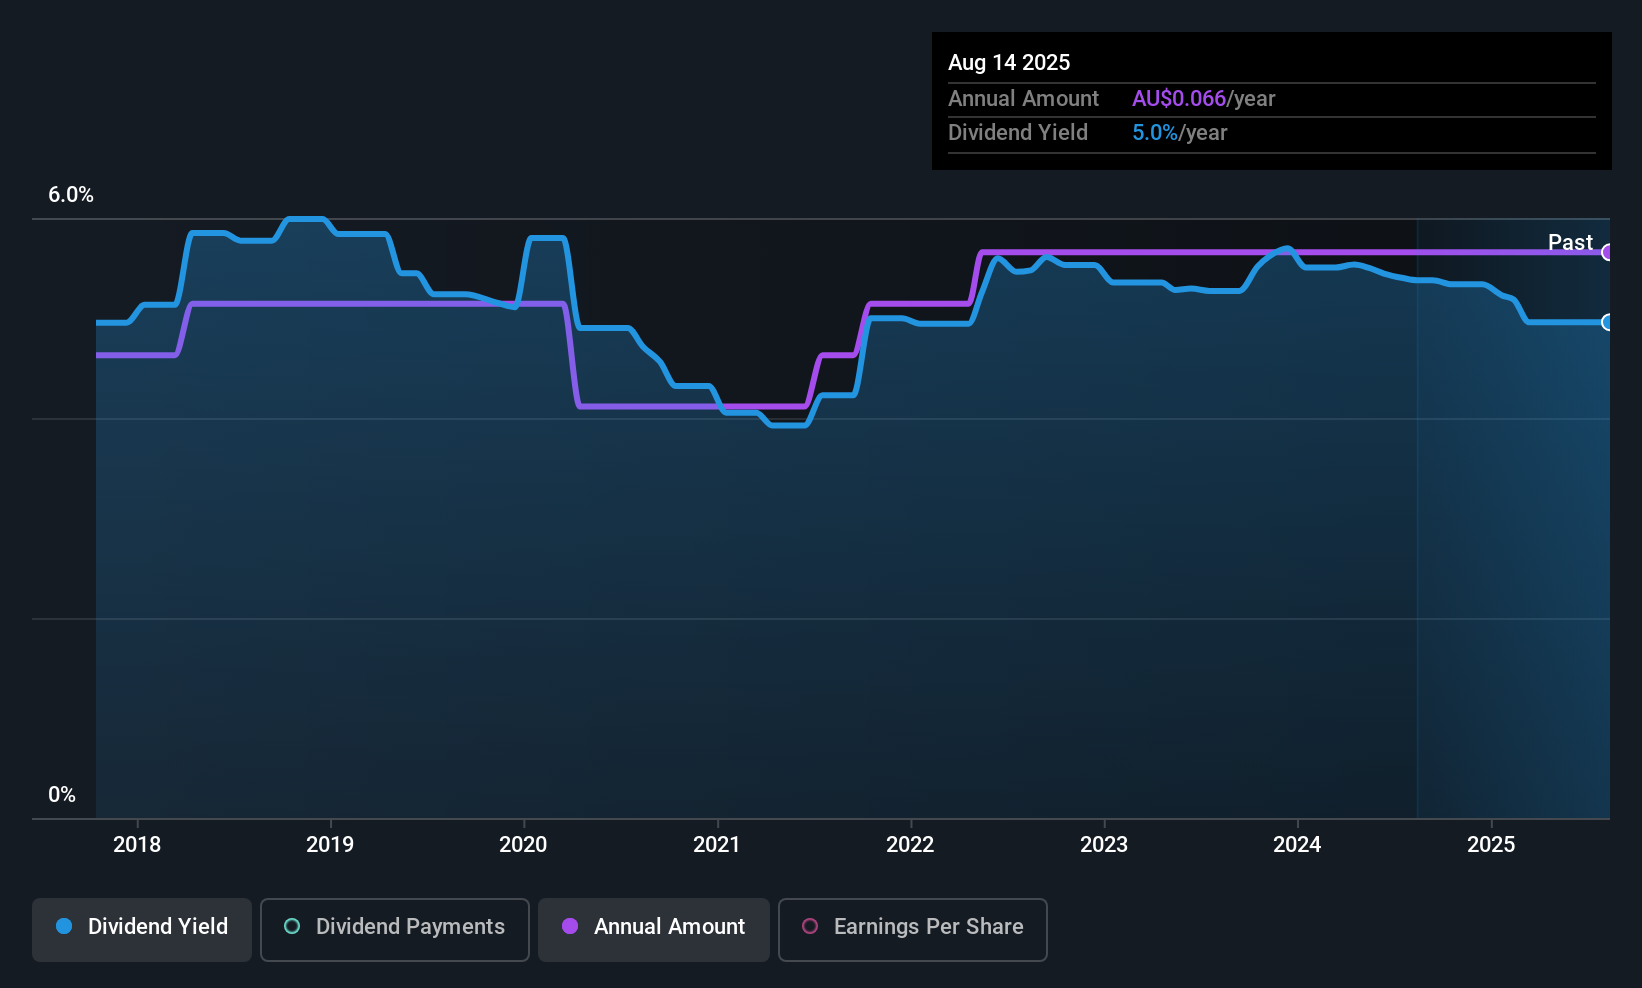Click the 0% y-axis label
Image resolution: width=1642 pixels, height=988 pixels.
pos(62,794)
